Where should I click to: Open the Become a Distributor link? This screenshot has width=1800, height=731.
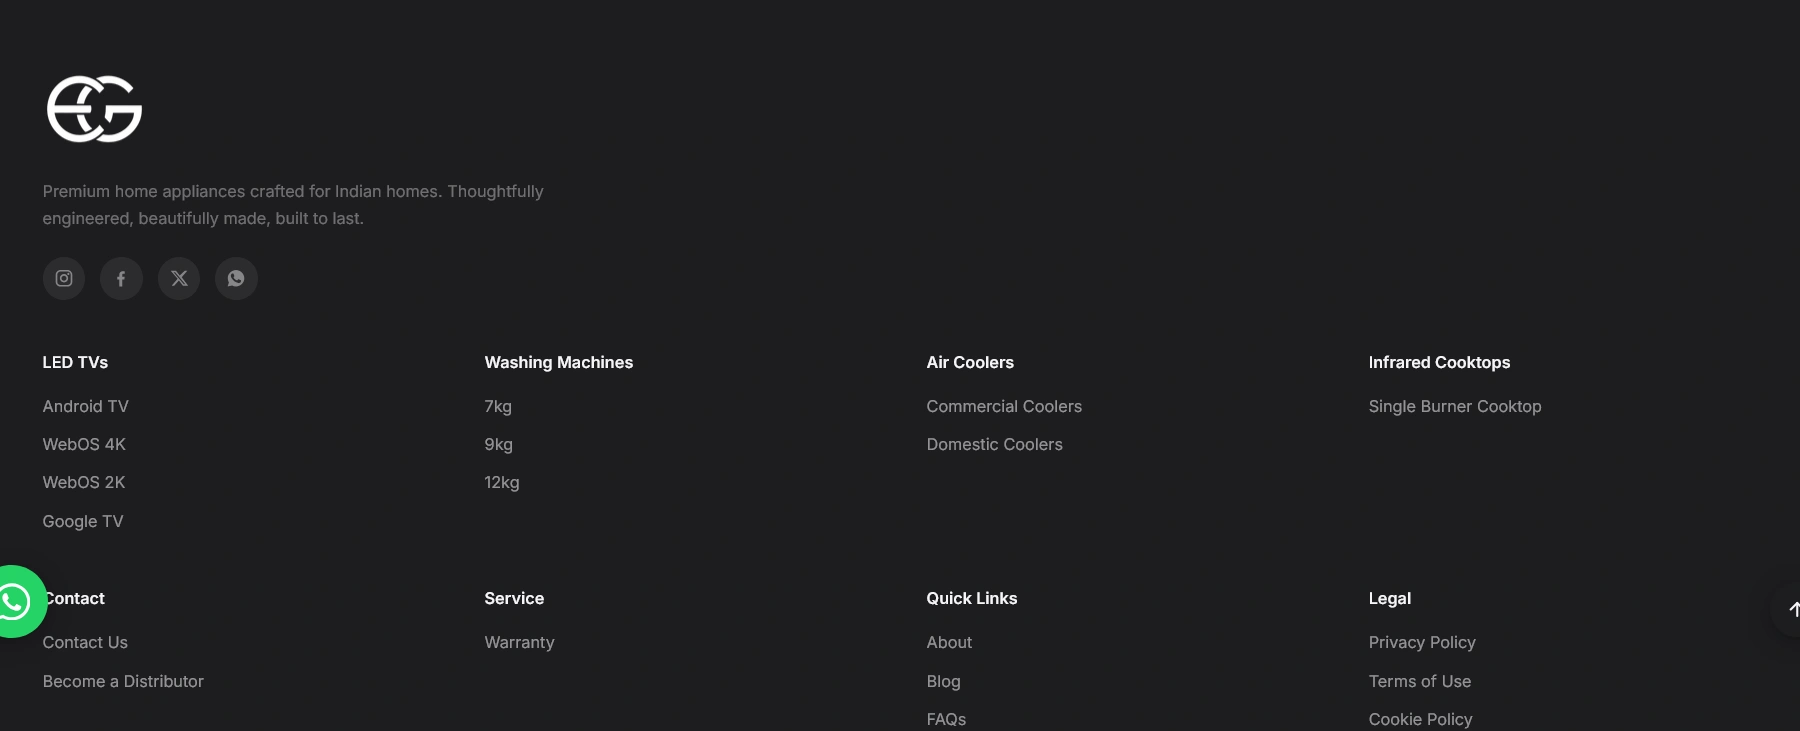[123, 681]
